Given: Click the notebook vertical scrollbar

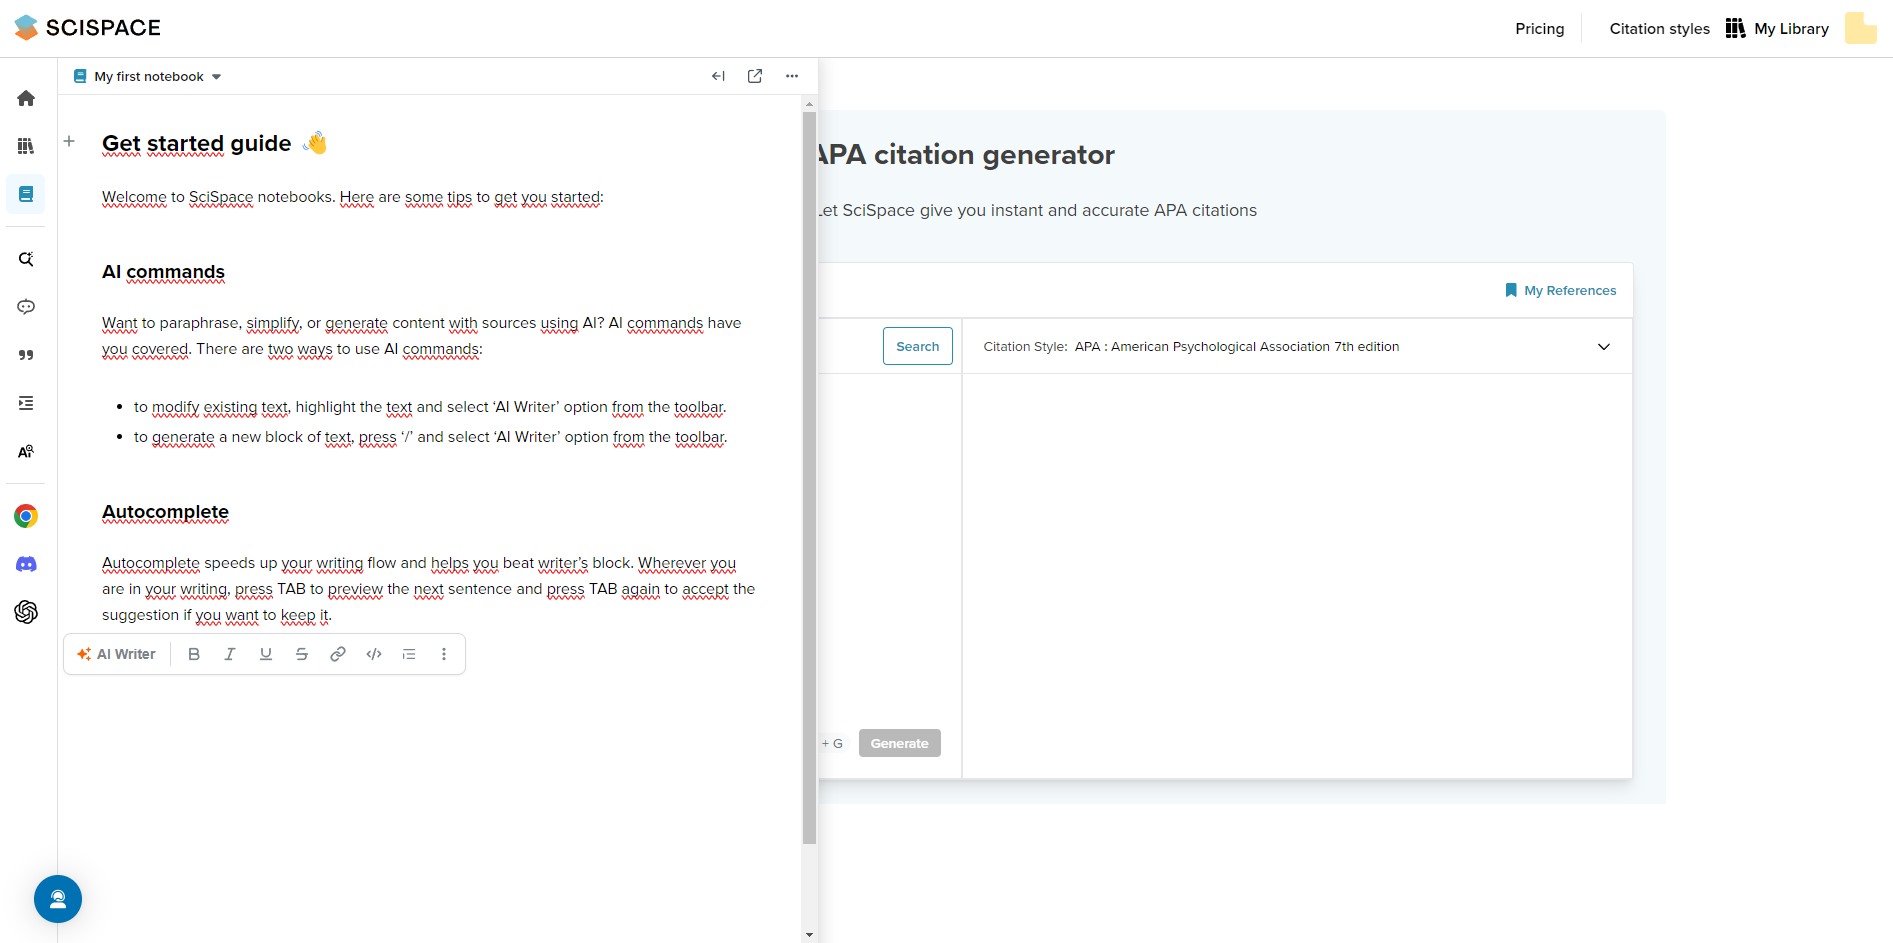Looking at the screenshot, I should 809,478.
